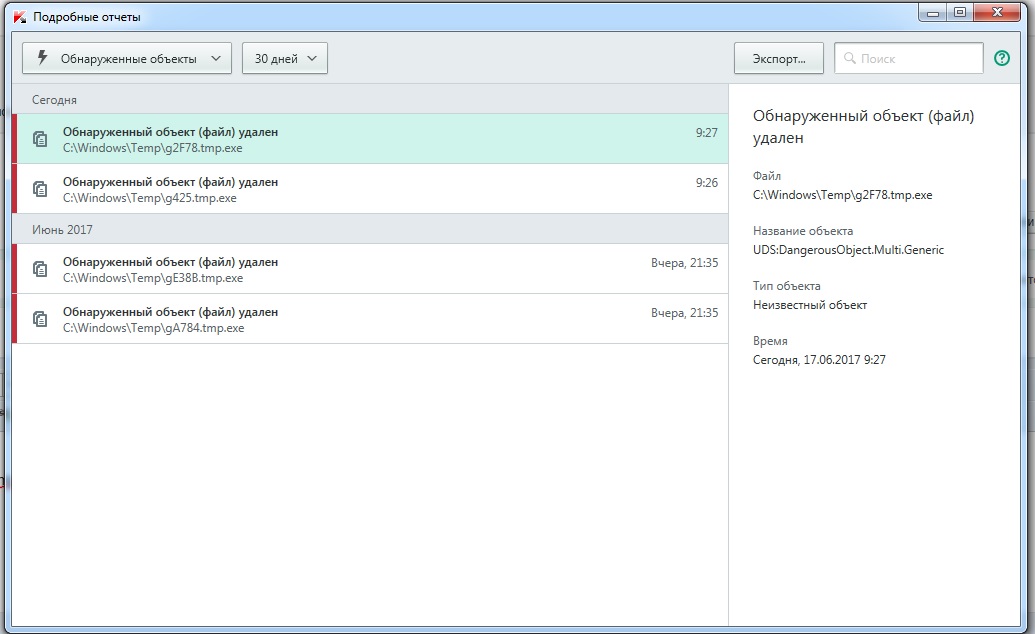Maximize the Подробные отчеты window
Screen dimensions: 1035x634
[x=960, y=12]
